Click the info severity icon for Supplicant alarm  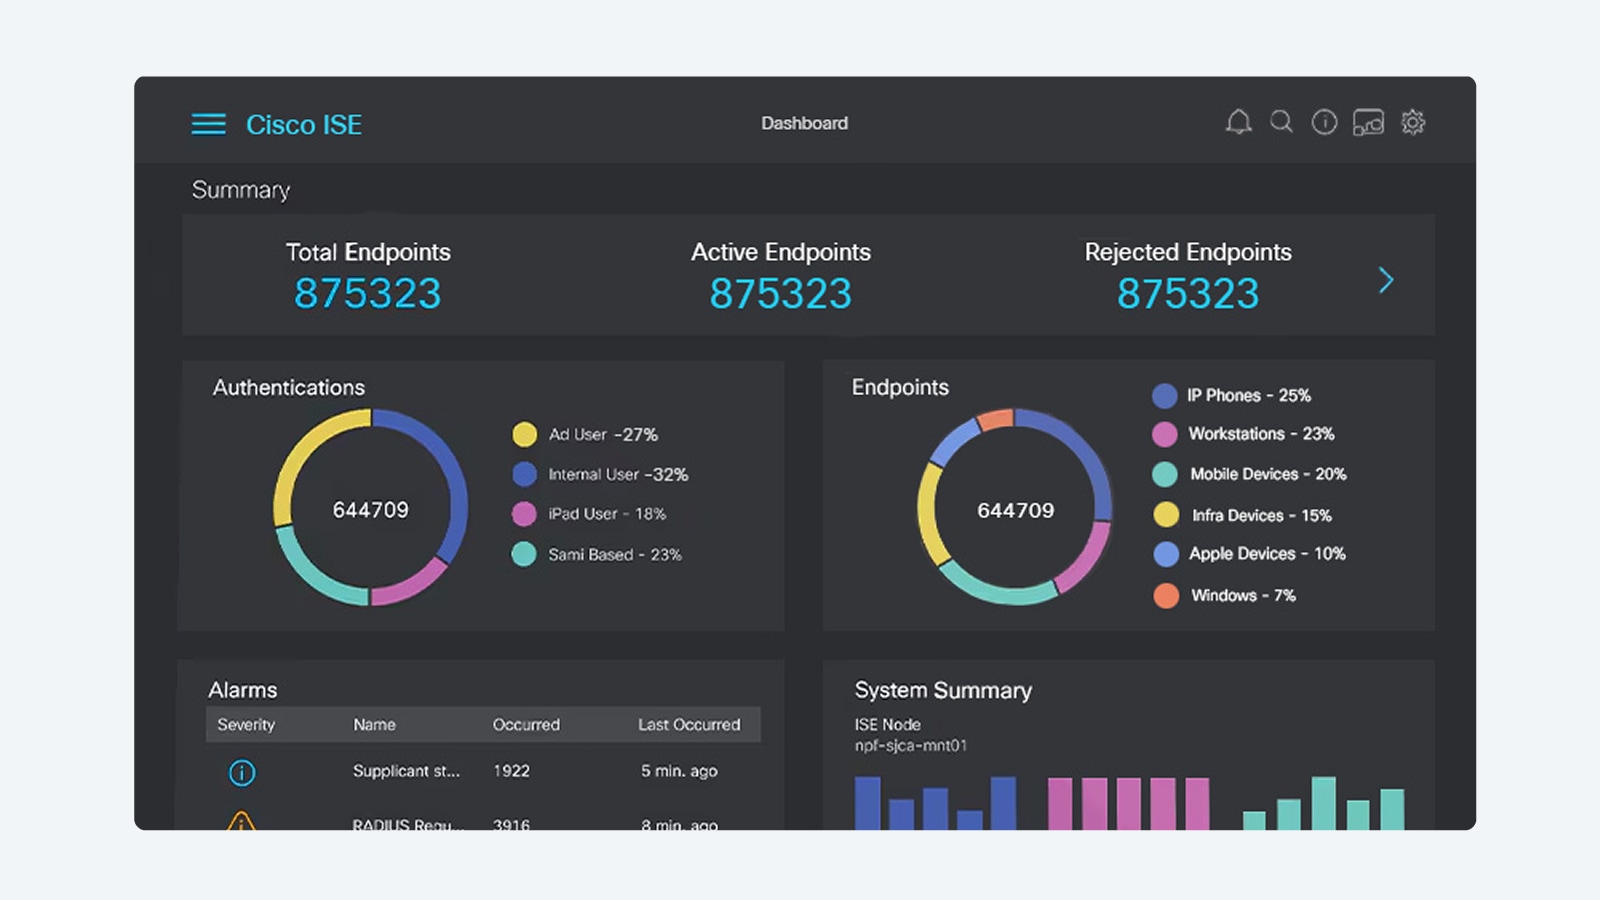point(242,772)
